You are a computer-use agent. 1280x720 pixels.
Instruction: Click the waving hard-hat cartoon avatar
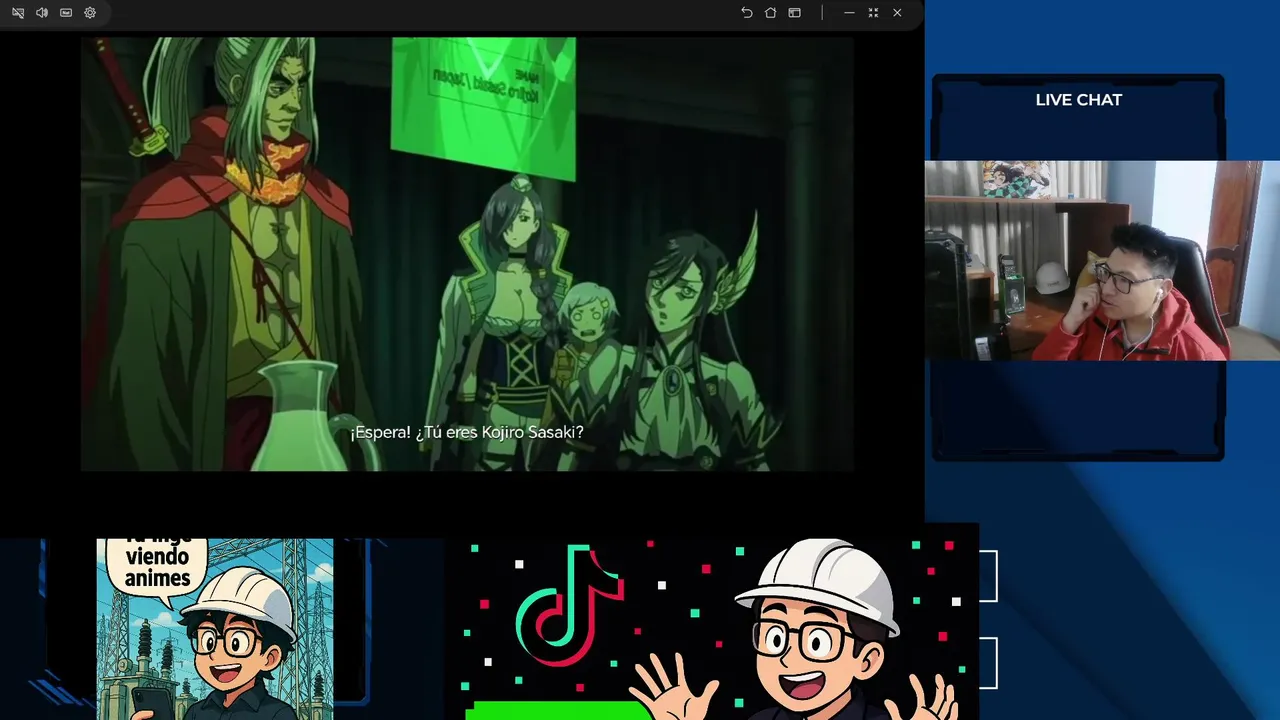800,630
